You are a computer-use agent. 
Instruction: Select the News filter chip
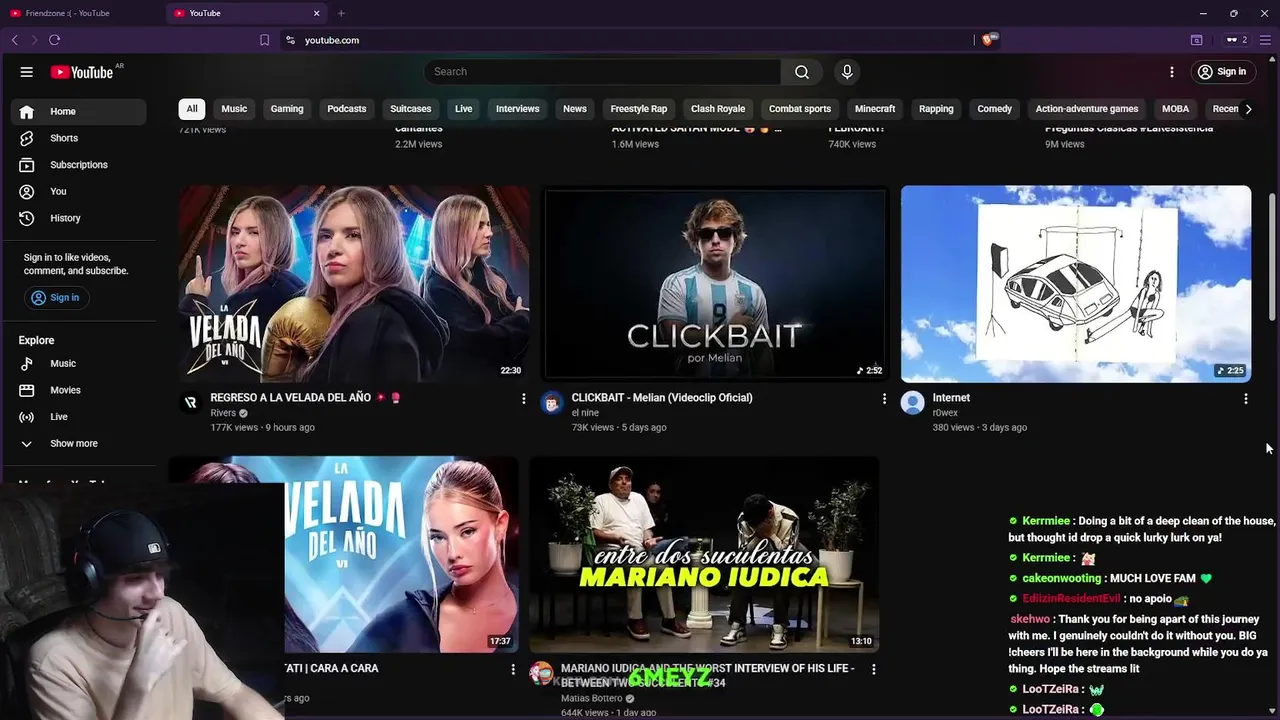click(x=575, y=109)
